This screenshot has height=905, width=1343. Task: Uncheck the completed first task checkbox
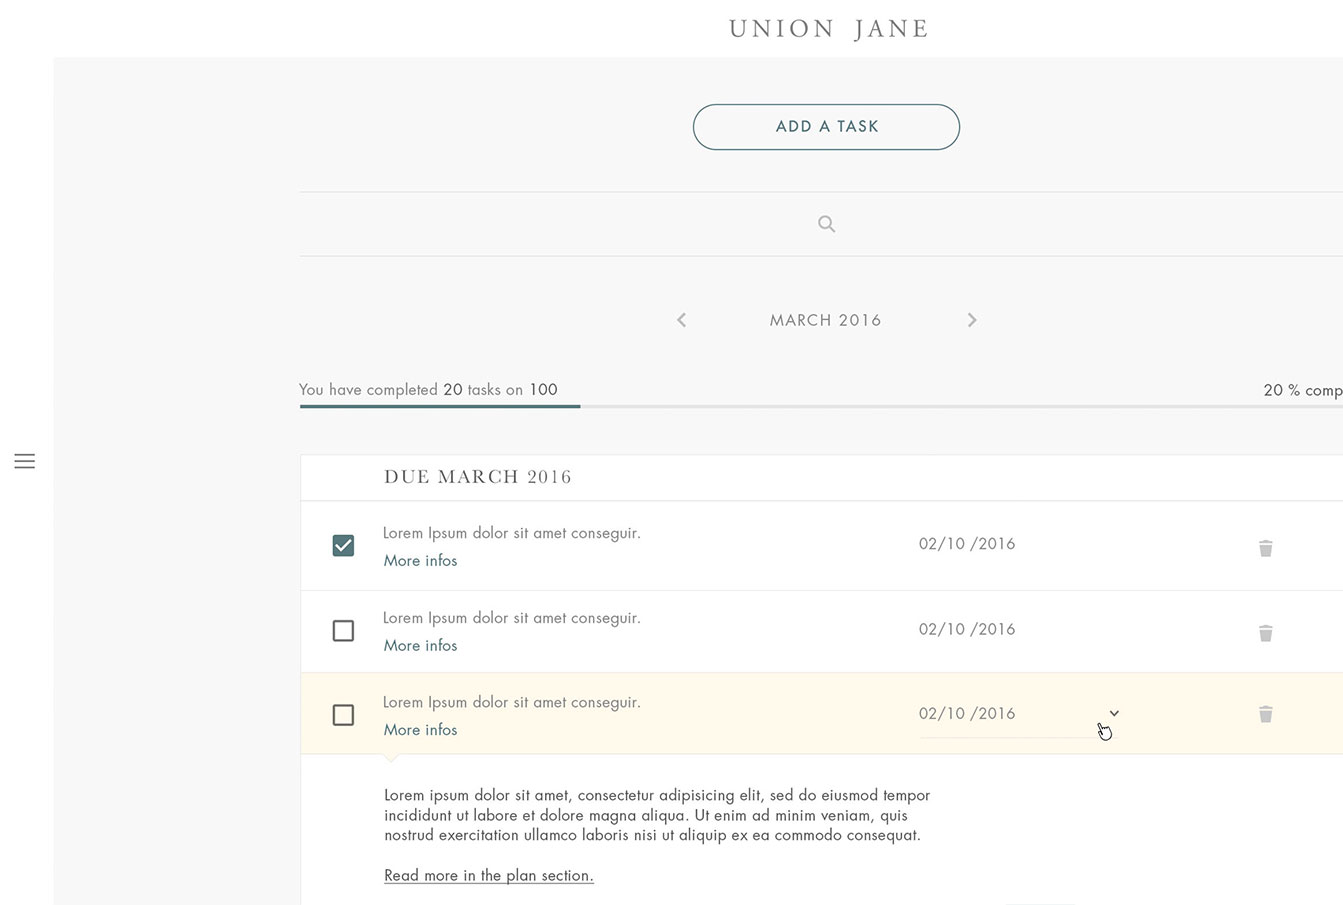[x=343, y=545]
